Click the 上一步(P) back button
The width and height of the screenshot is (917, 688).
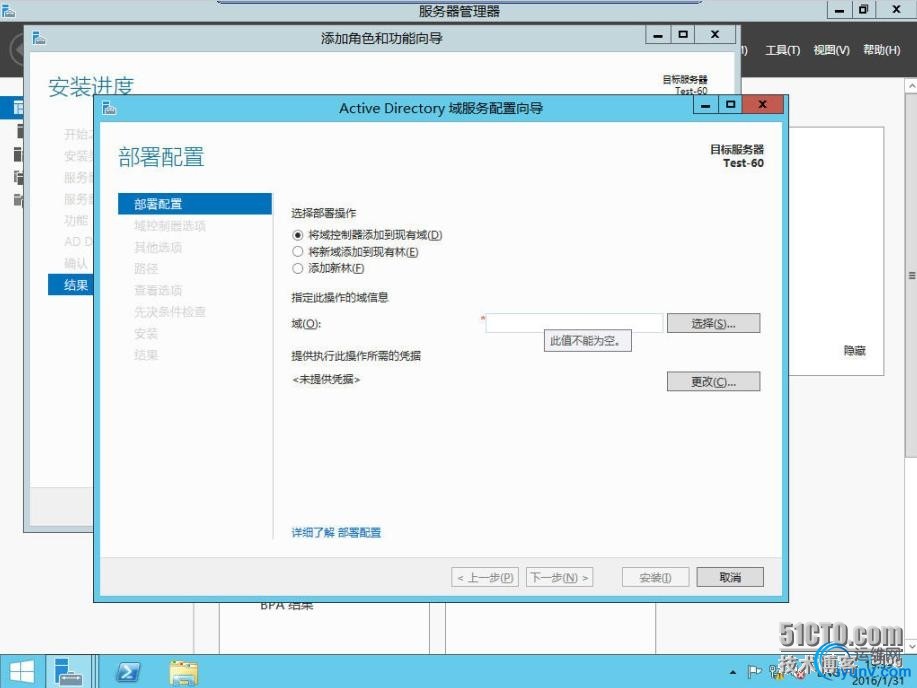click(x=485, y=577)
